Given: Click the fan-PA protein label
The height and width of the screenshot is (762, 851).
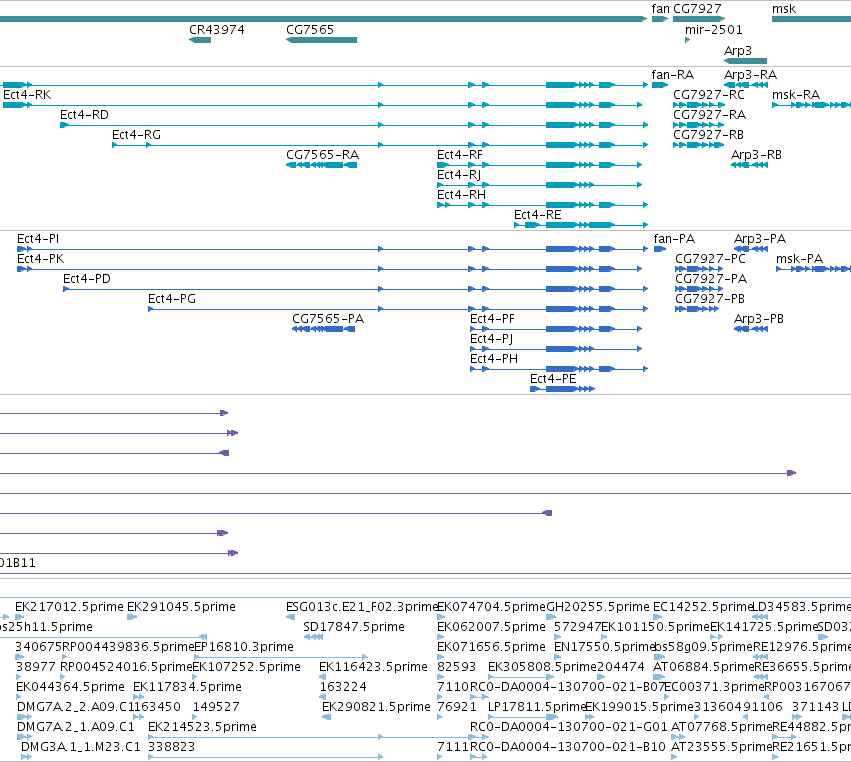Looking at the screenshot, I should (674, 239).
